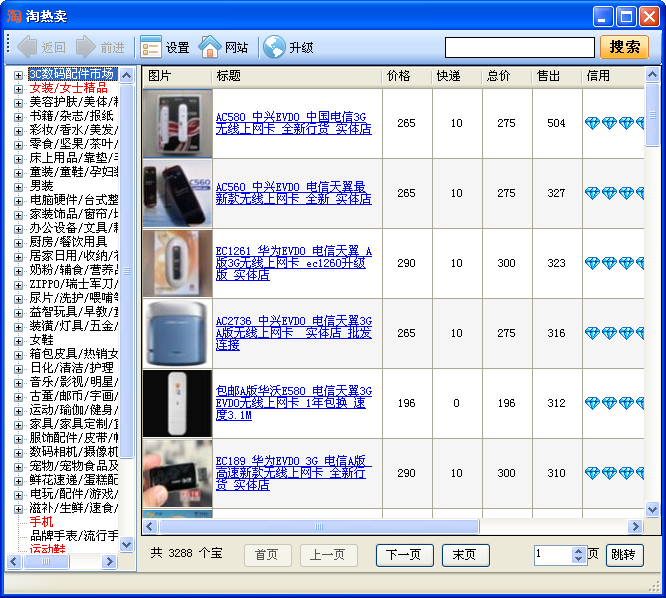This screenshot has height=598, width=666.
Task: Click the 搜索 search button
Action: pyautogui.click(x=624, y=47)
